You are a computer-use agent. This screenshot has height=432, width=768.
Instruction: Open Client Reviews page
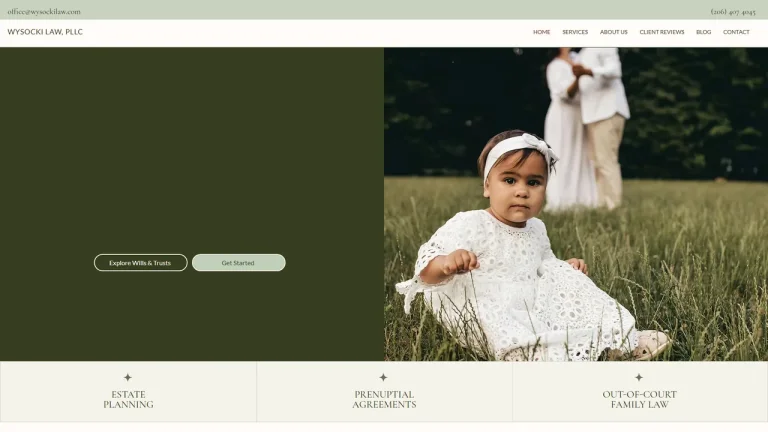tap(662, 32)
